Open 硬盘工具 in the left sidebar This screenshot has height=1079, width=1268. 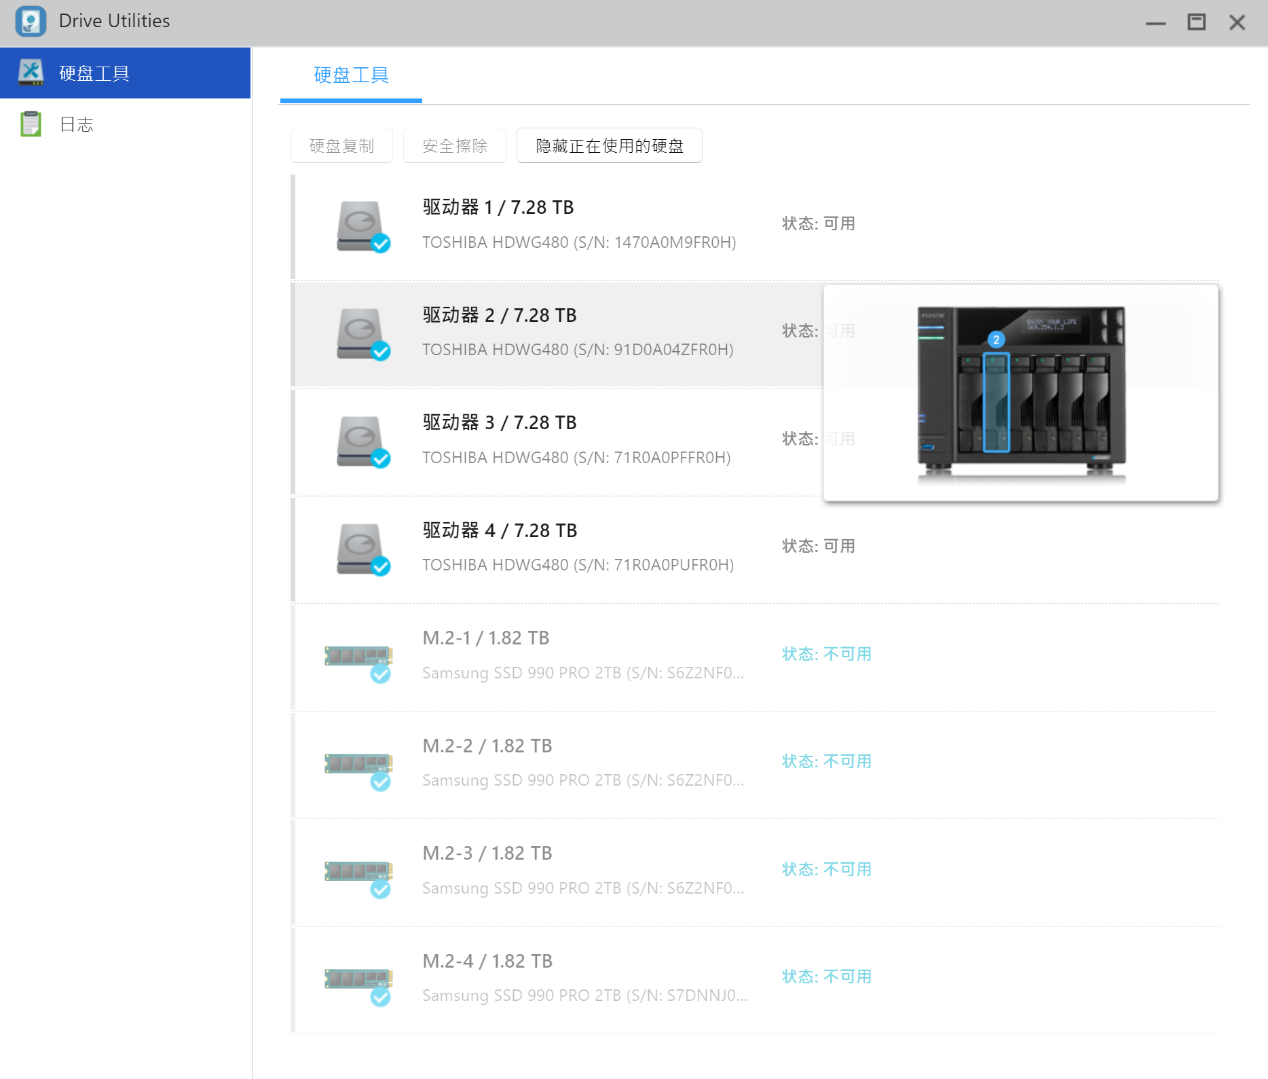pyautogui.click(x=94, y=73)
